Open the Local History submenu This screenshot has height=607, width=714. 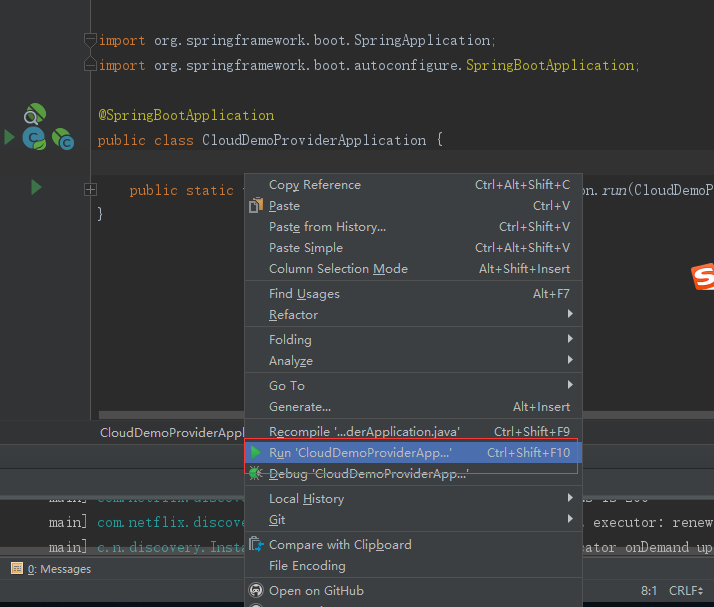click(x=413, y=498)
